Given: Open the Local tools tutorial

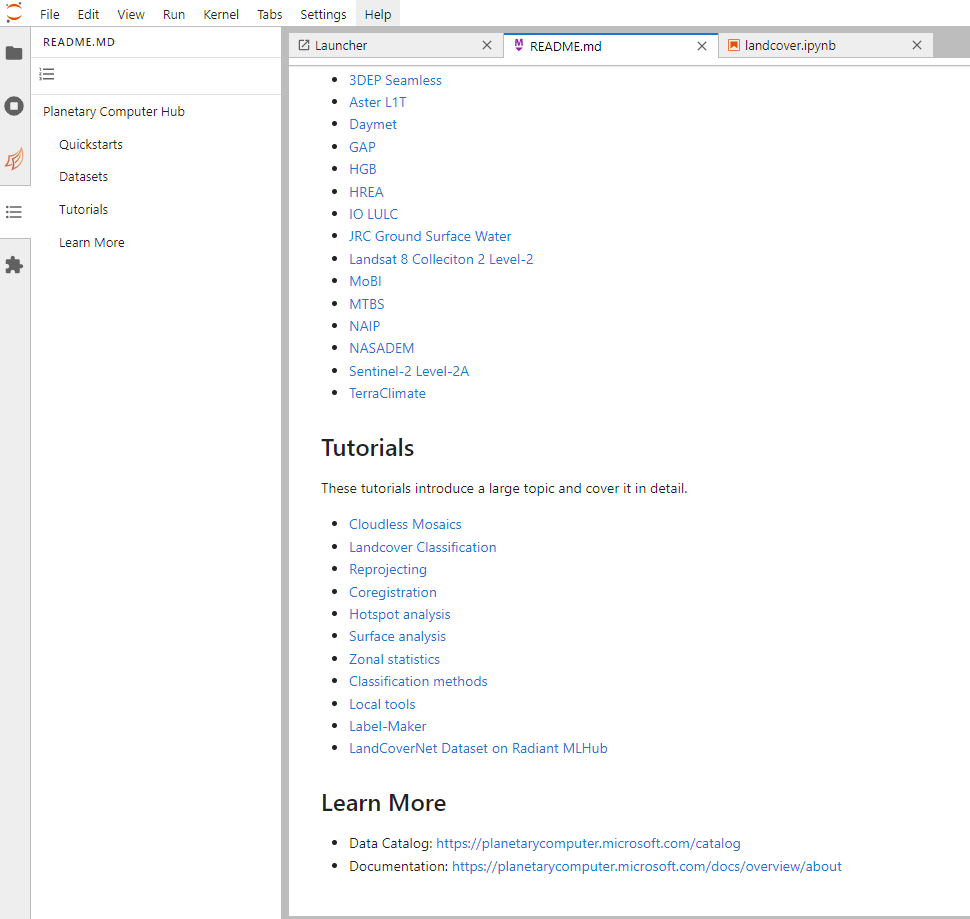Looking at the screenshot, I should (x=382, y=704).
